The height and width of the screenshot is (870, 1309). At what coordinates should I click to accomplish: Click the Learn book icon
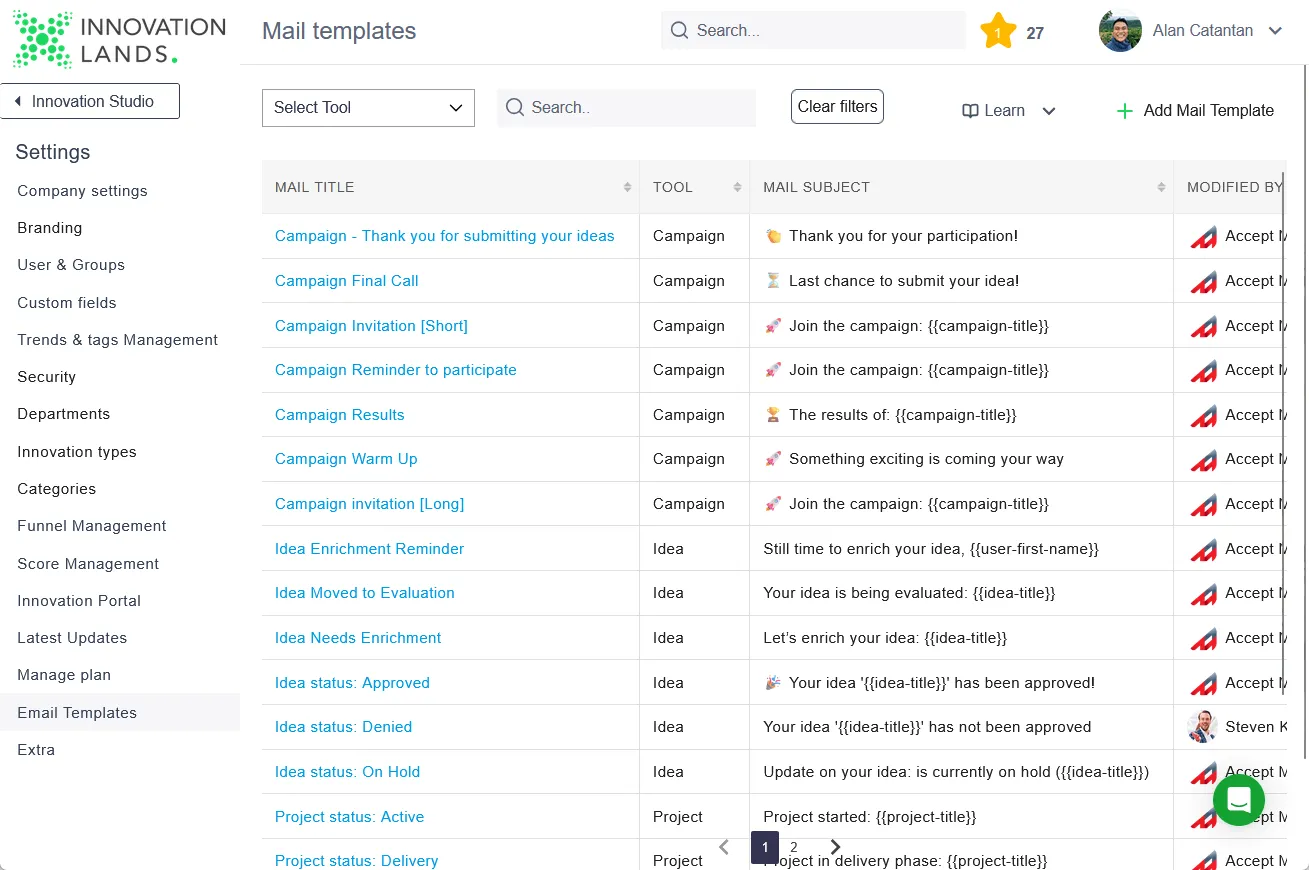(970, 111)
